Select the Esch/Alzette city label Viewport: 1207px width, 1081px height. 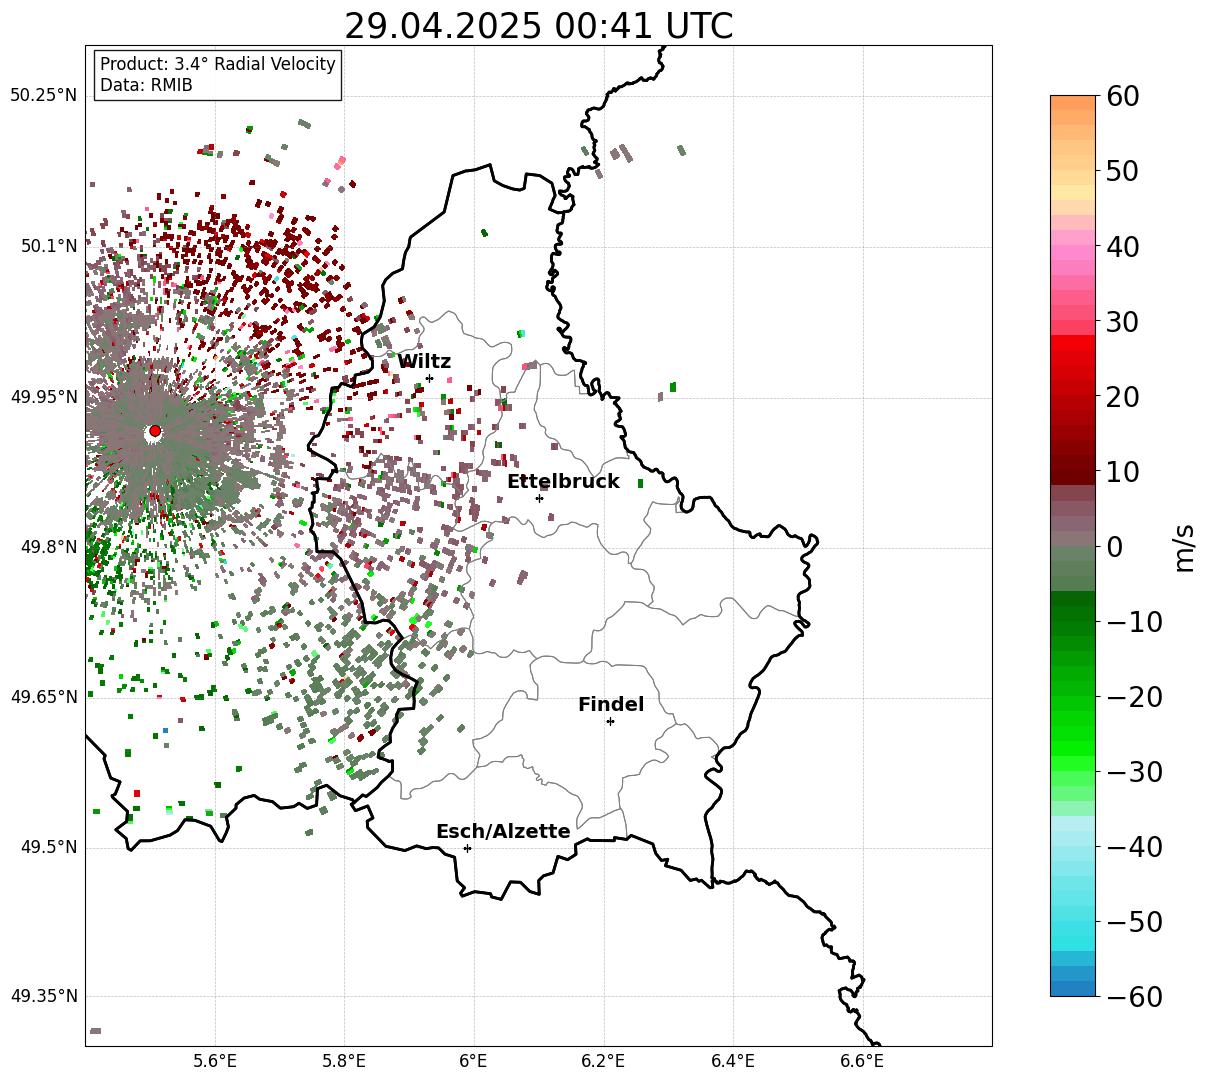[x=503, y=832]
